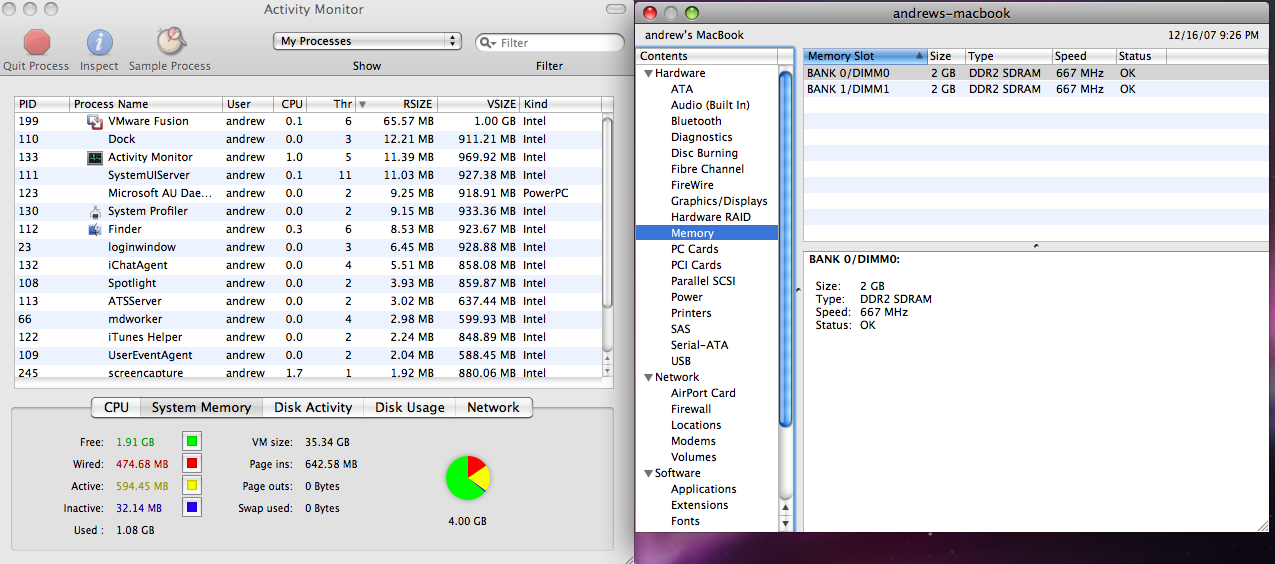Click the Quit Process stop-sign icon
The width and height of the screenshot is (1275, 564).
pos(37,42)
